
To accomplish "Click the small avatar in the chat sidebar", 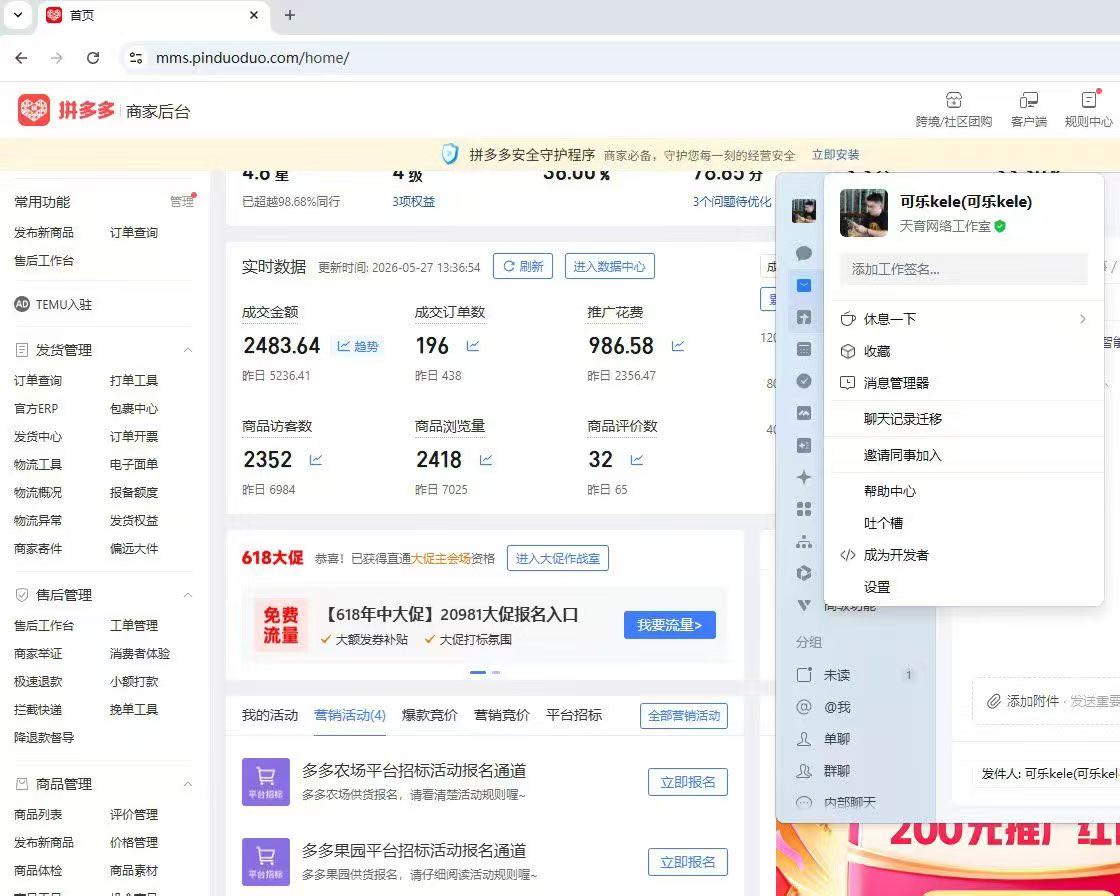I will [x=804, y=211].
